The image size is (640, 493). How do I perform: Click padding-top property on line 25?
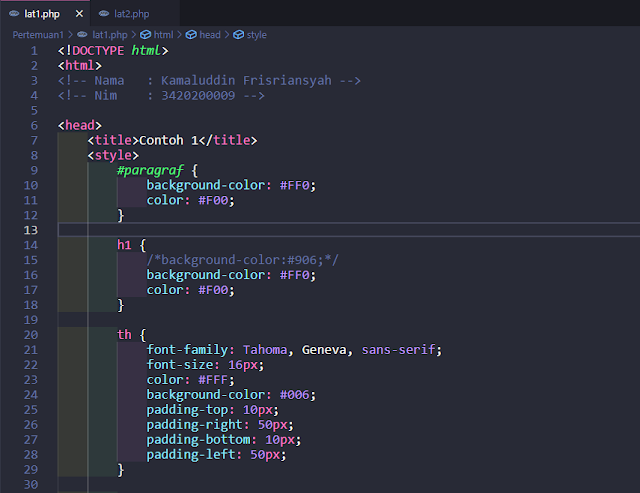187,410
